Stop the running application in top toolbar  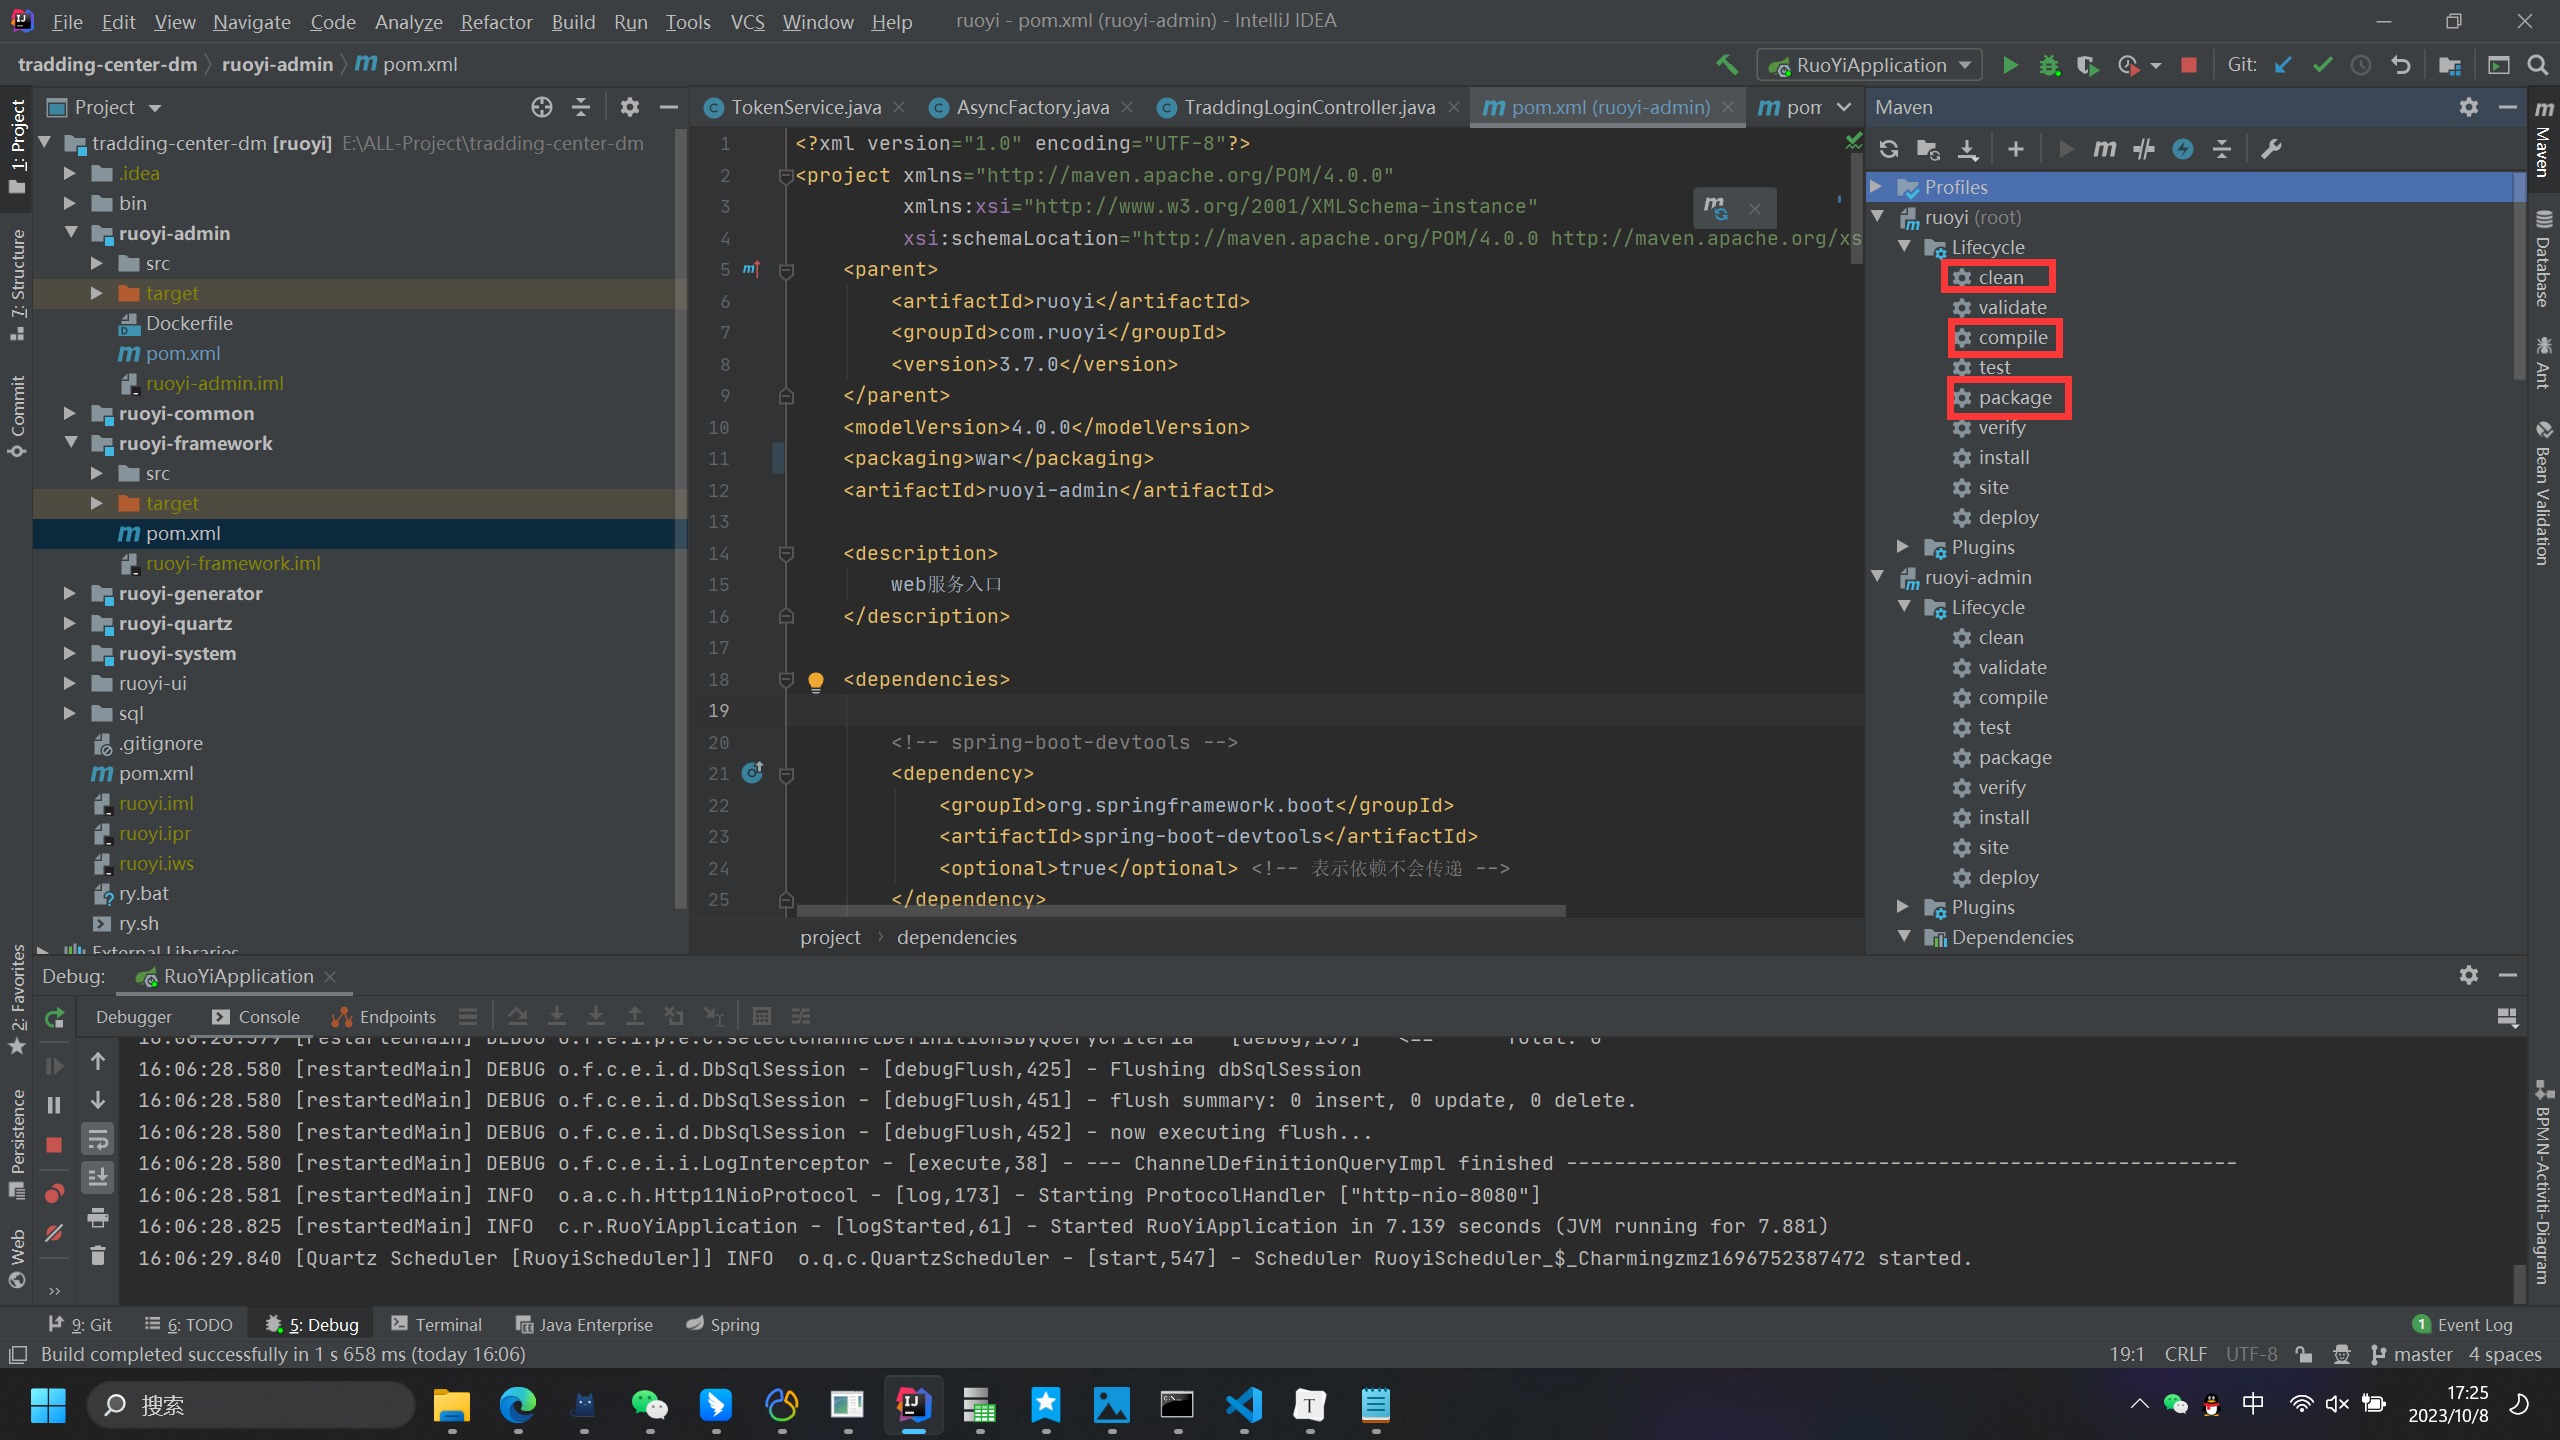click(2189, 65)
